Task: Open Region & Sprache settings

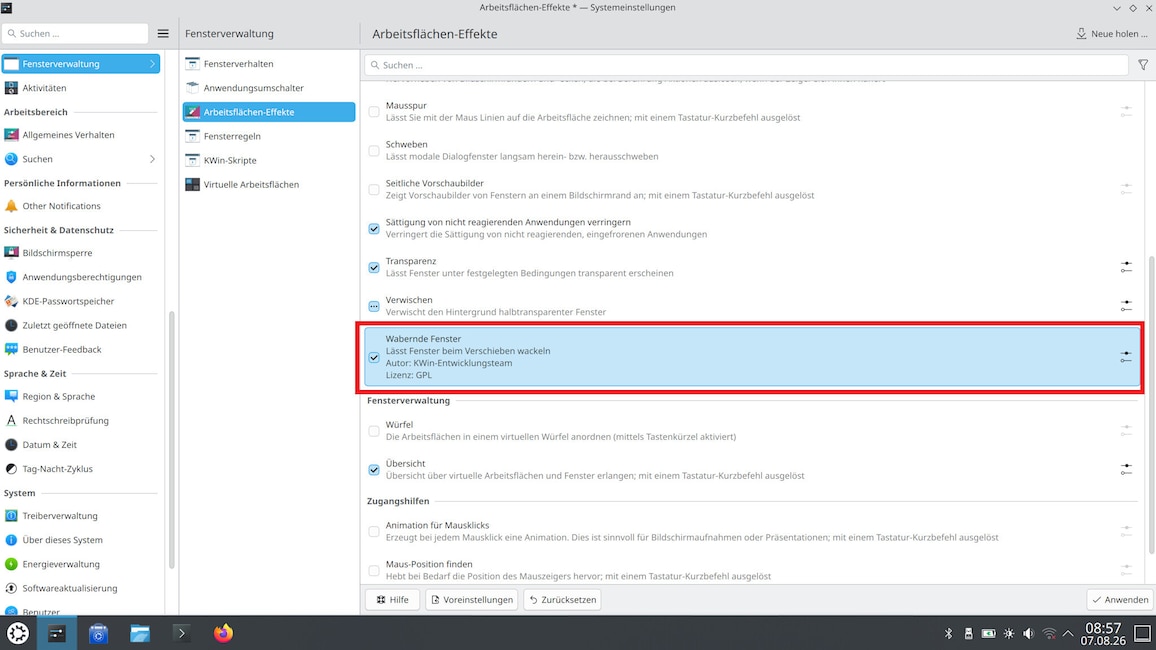Action: pyautogui.click(x=80, y=396)
